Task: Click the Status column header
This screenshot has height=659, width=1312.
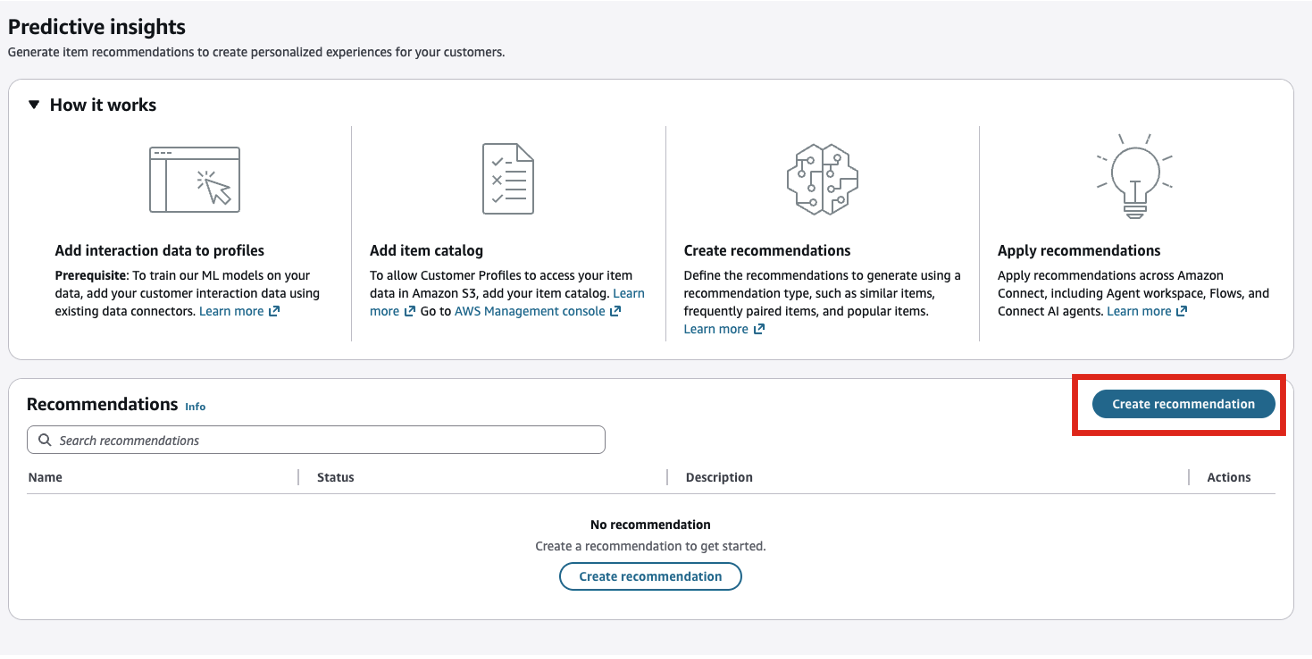Action: (x=336, y=477)
